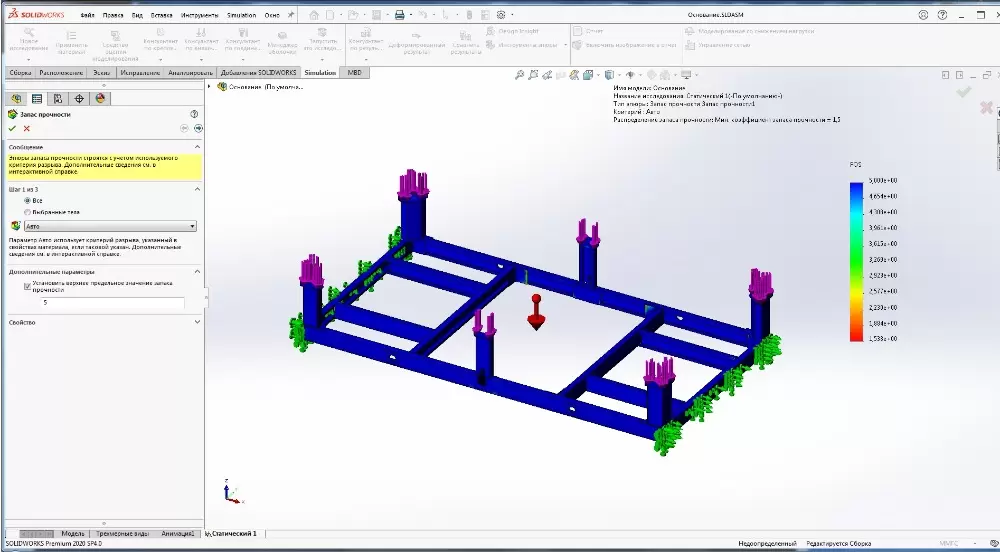Expand the Основание tree node in viewport
This screenshot has width=1000, height=552.
(209, 87)
